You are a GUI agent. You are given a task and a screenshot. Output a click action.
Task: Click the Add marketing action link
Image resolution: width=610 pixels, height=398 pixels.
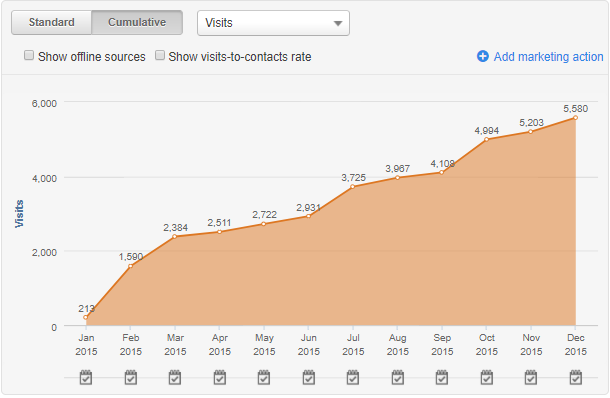point(548,57)
